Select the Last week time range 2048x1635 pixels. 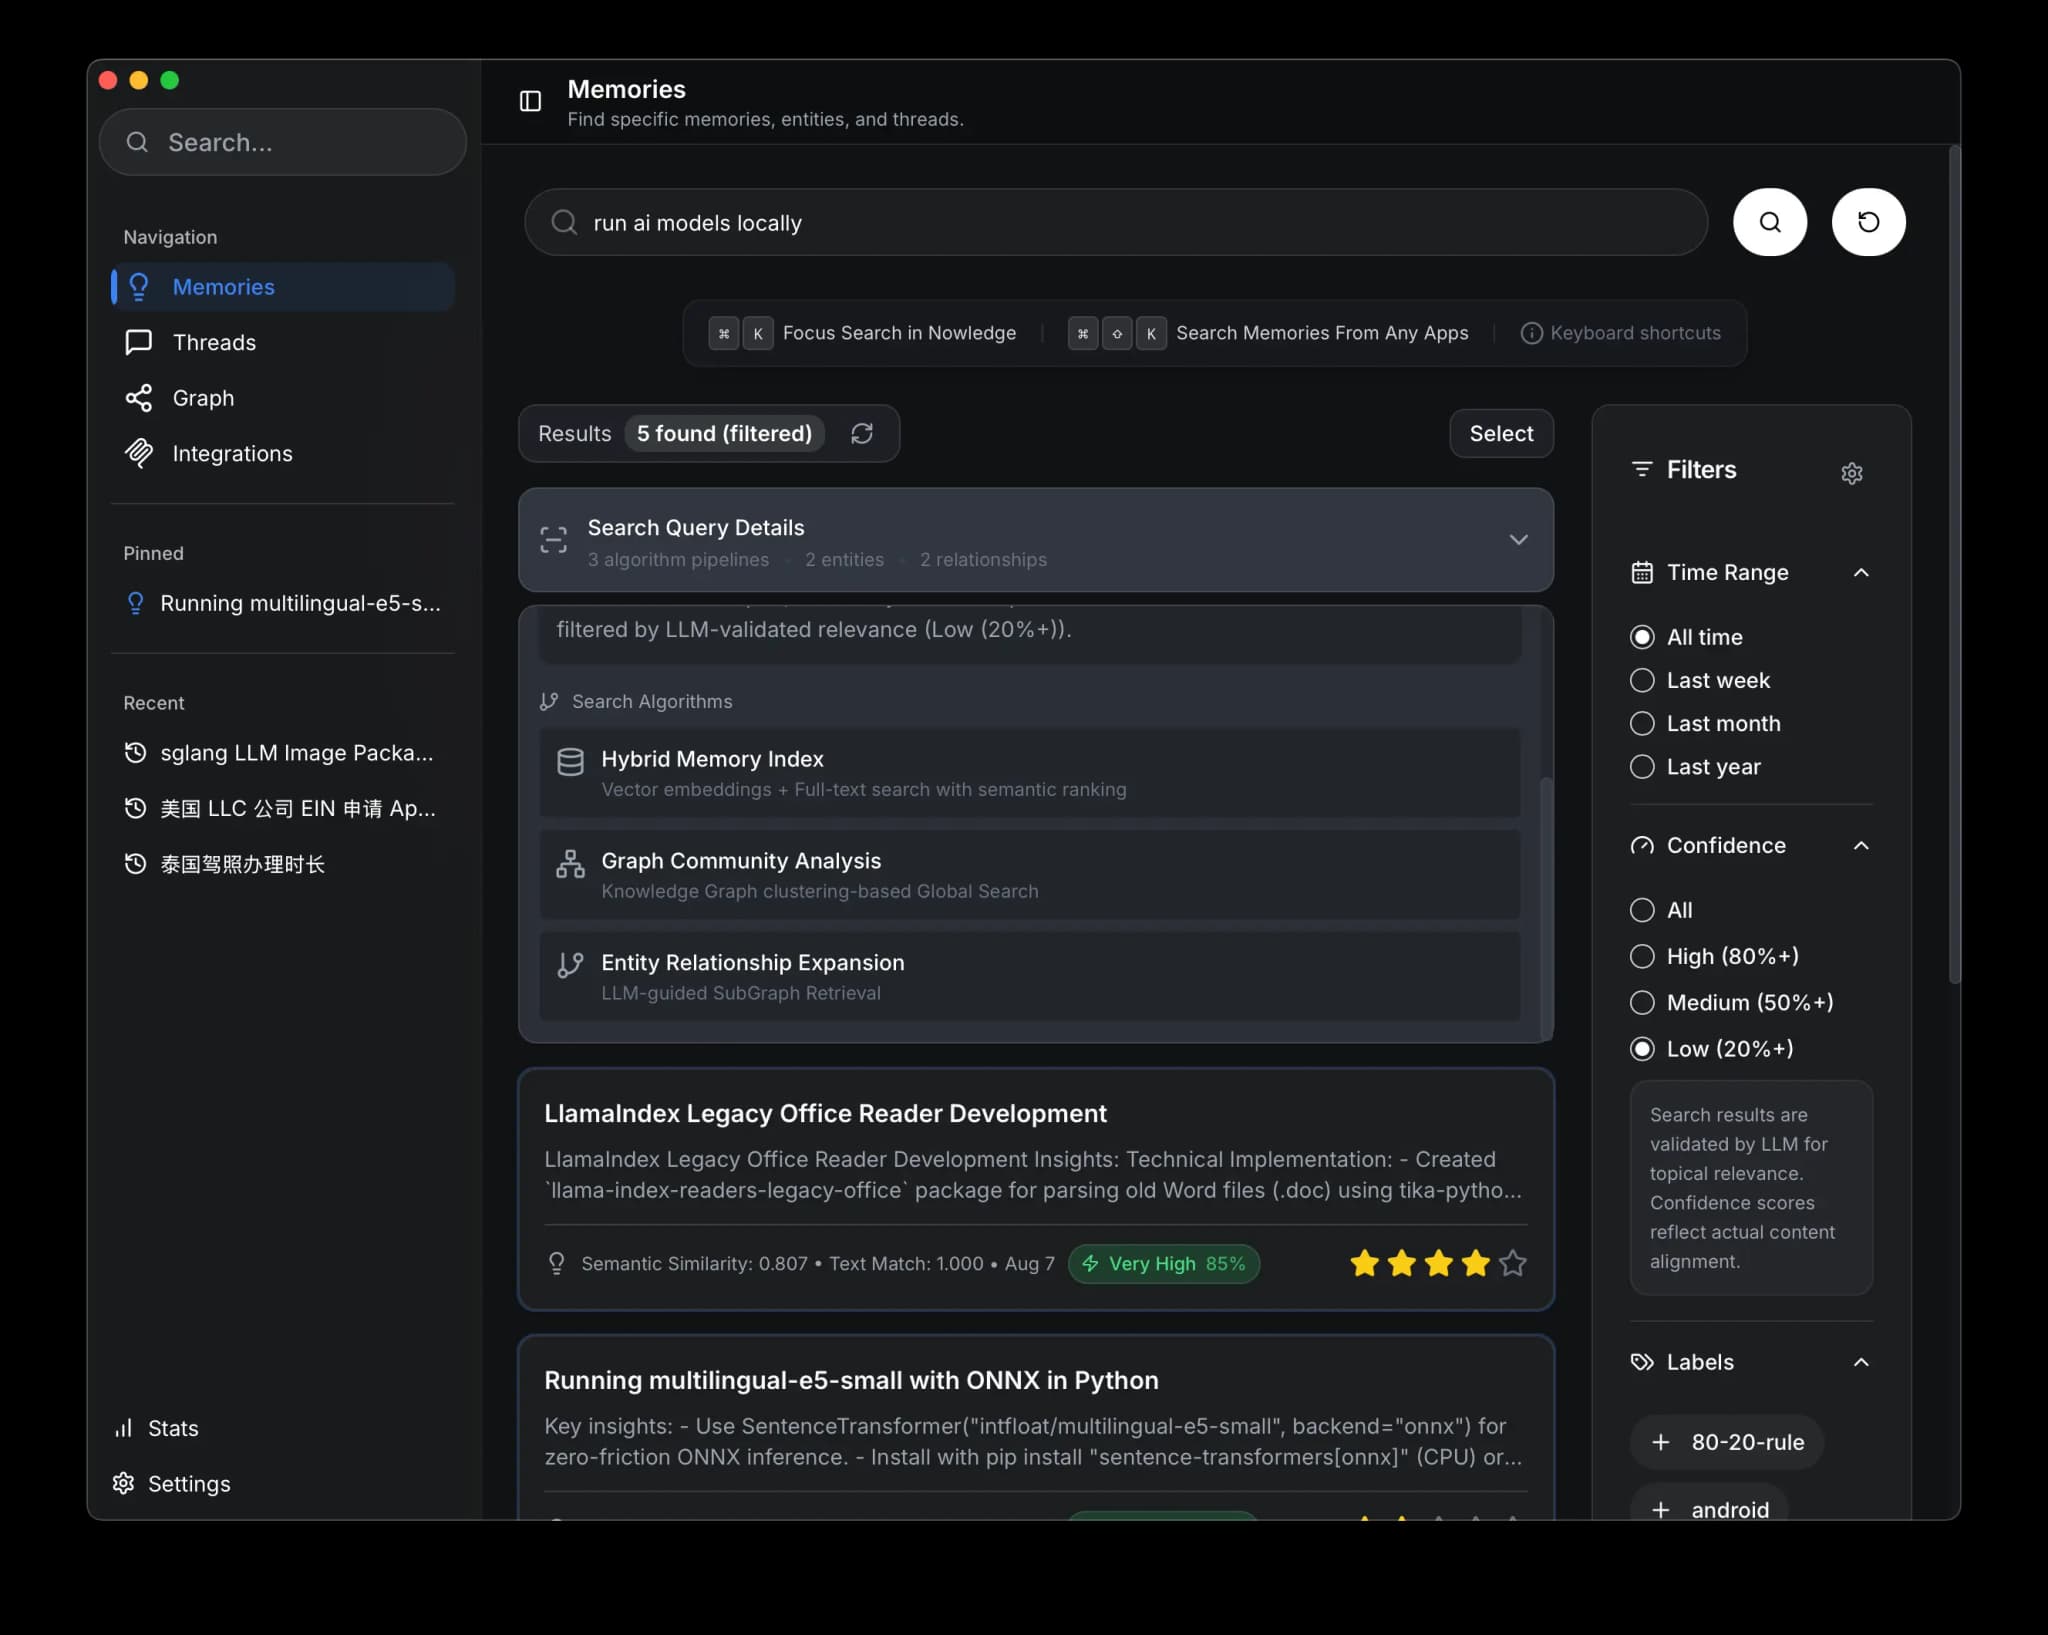click(1642, 680)
